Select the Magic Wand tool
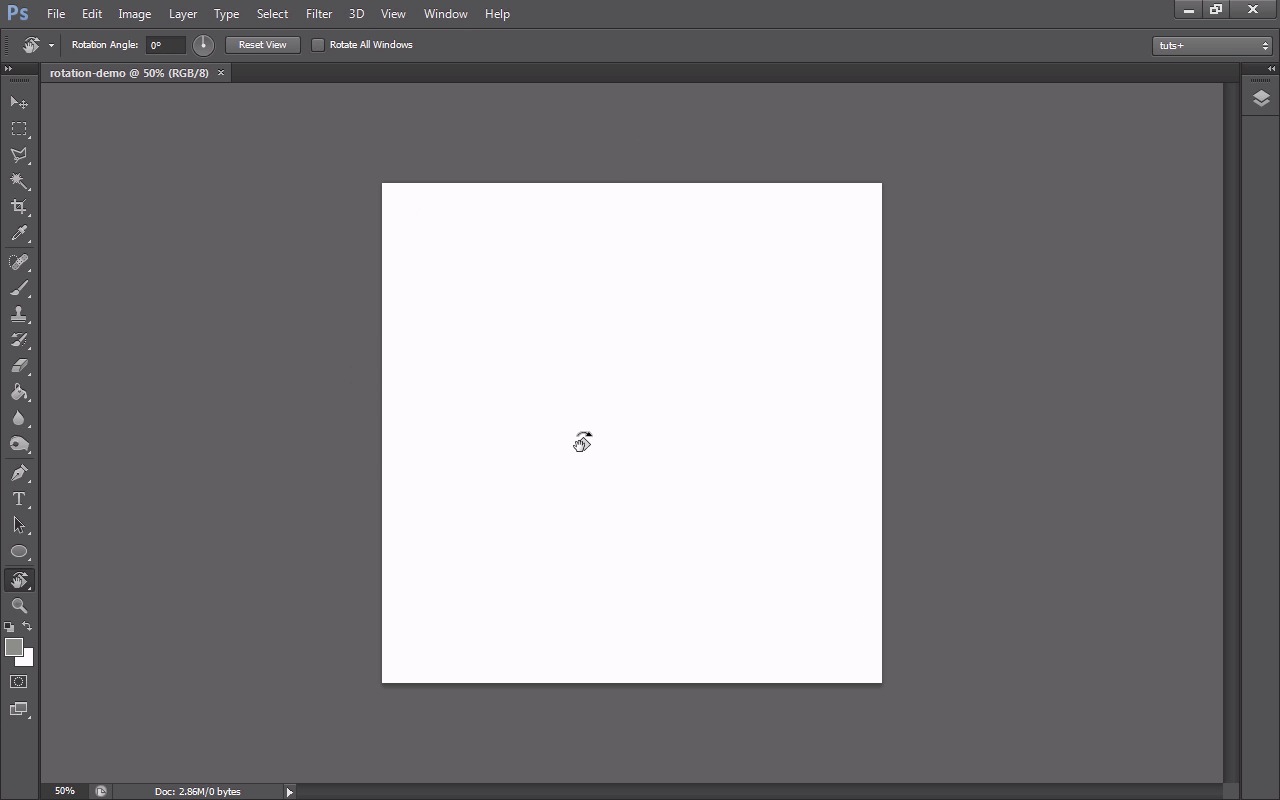Screen dimensions: 1280x800 click(19, 181)
